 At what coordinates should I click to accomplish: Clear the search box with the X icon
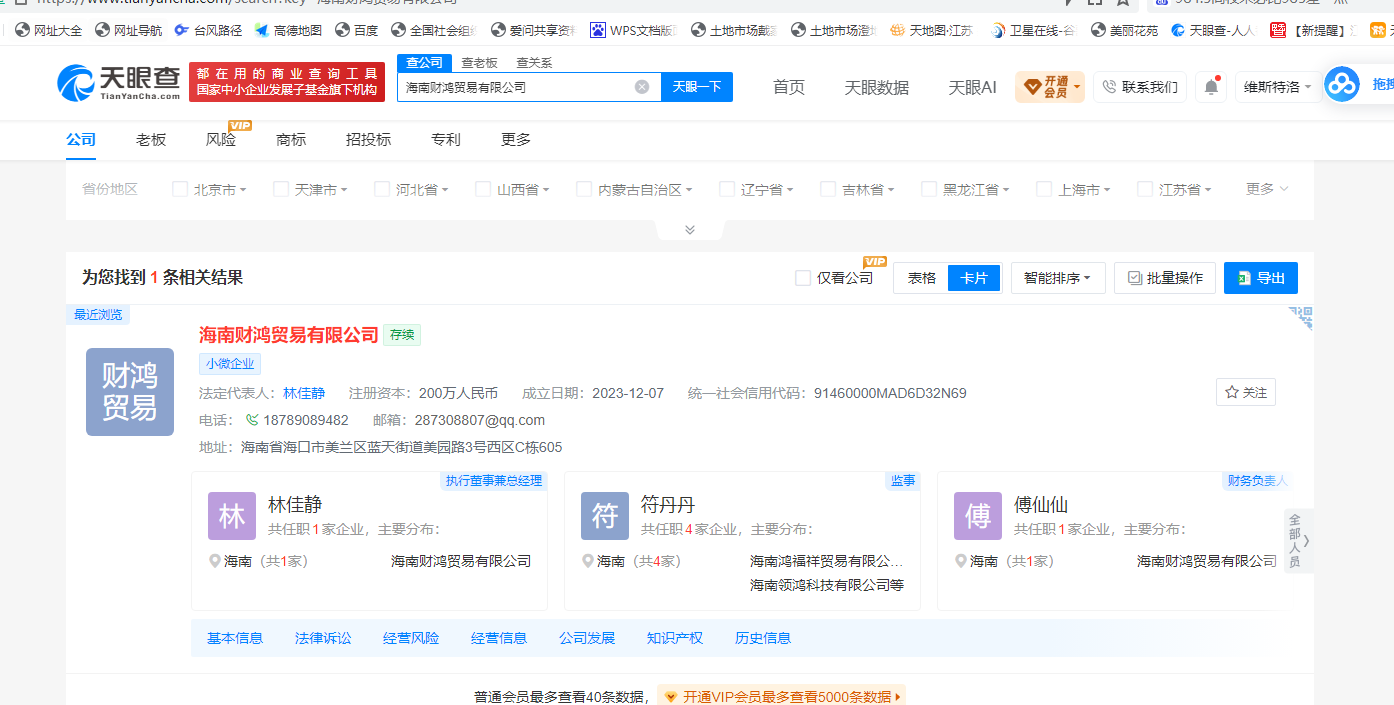642,87
